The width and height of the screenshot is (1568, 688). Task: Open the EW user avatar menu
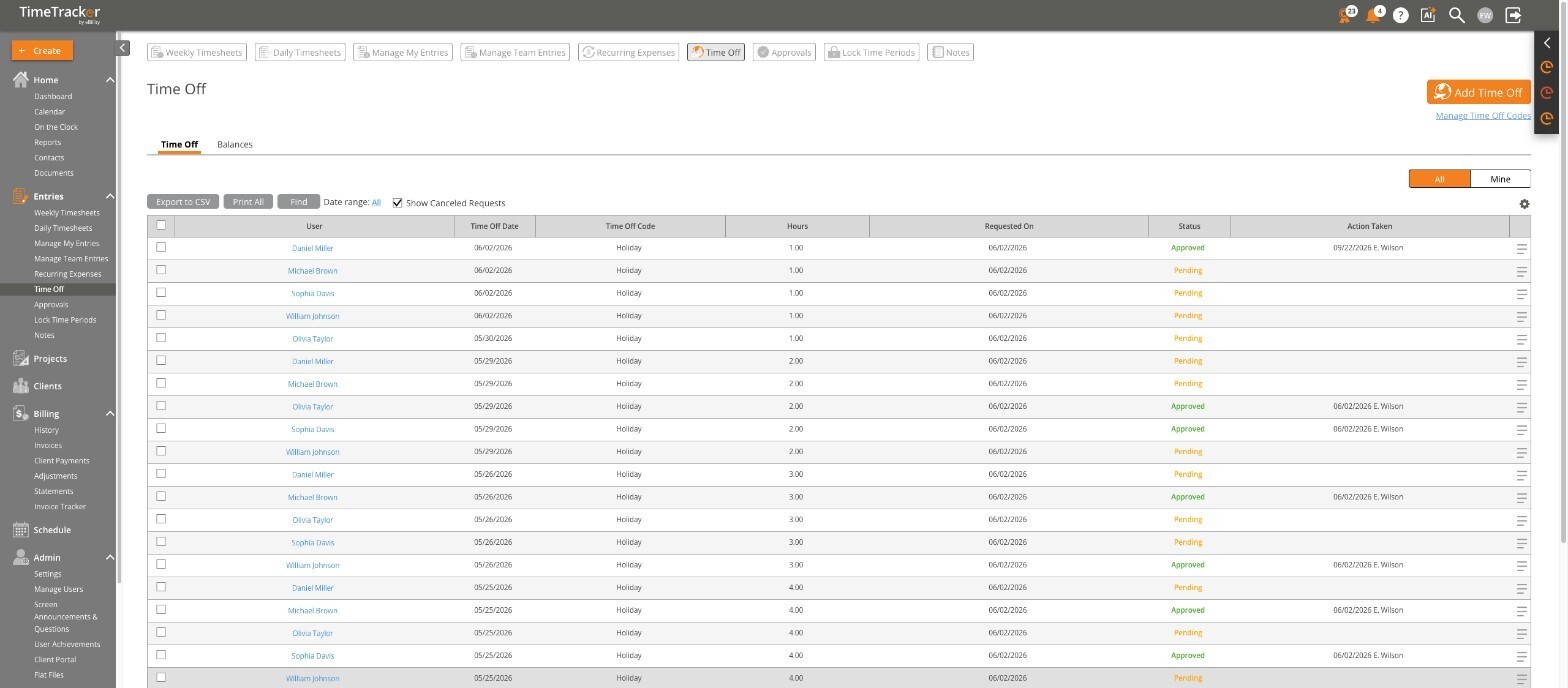click(1485, 15)
